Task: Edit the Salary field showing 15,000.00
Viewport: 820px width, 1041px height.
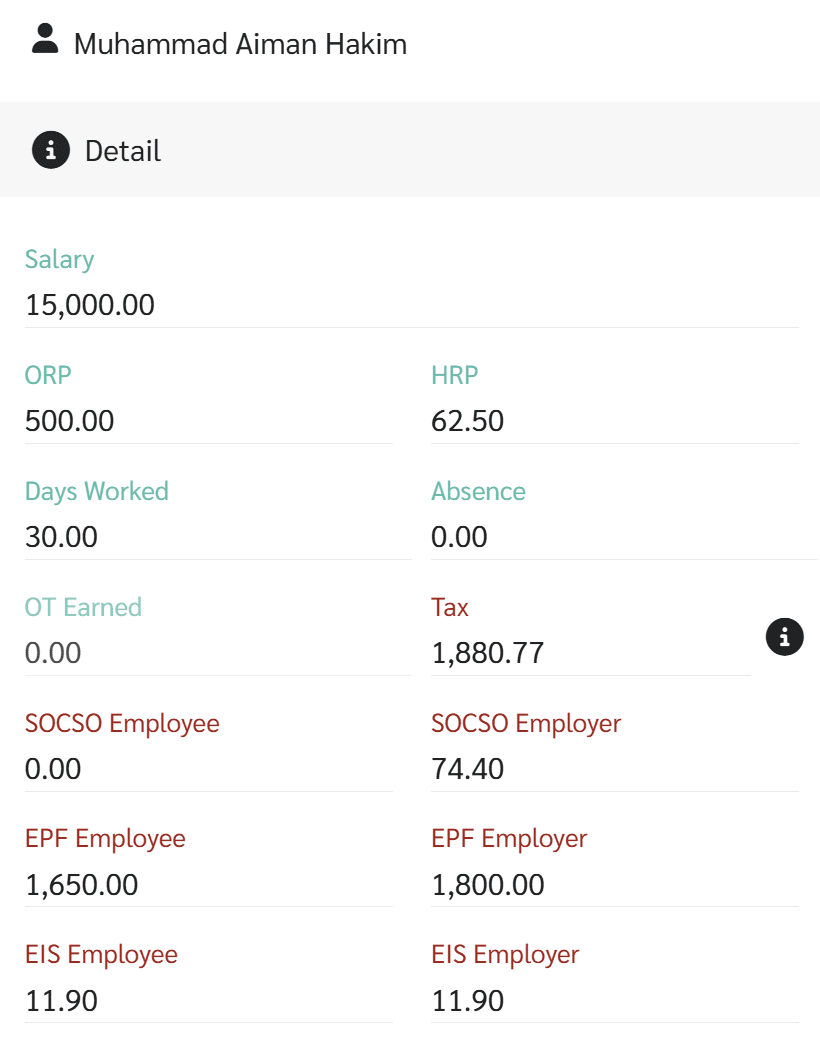Action: [412, 305]
